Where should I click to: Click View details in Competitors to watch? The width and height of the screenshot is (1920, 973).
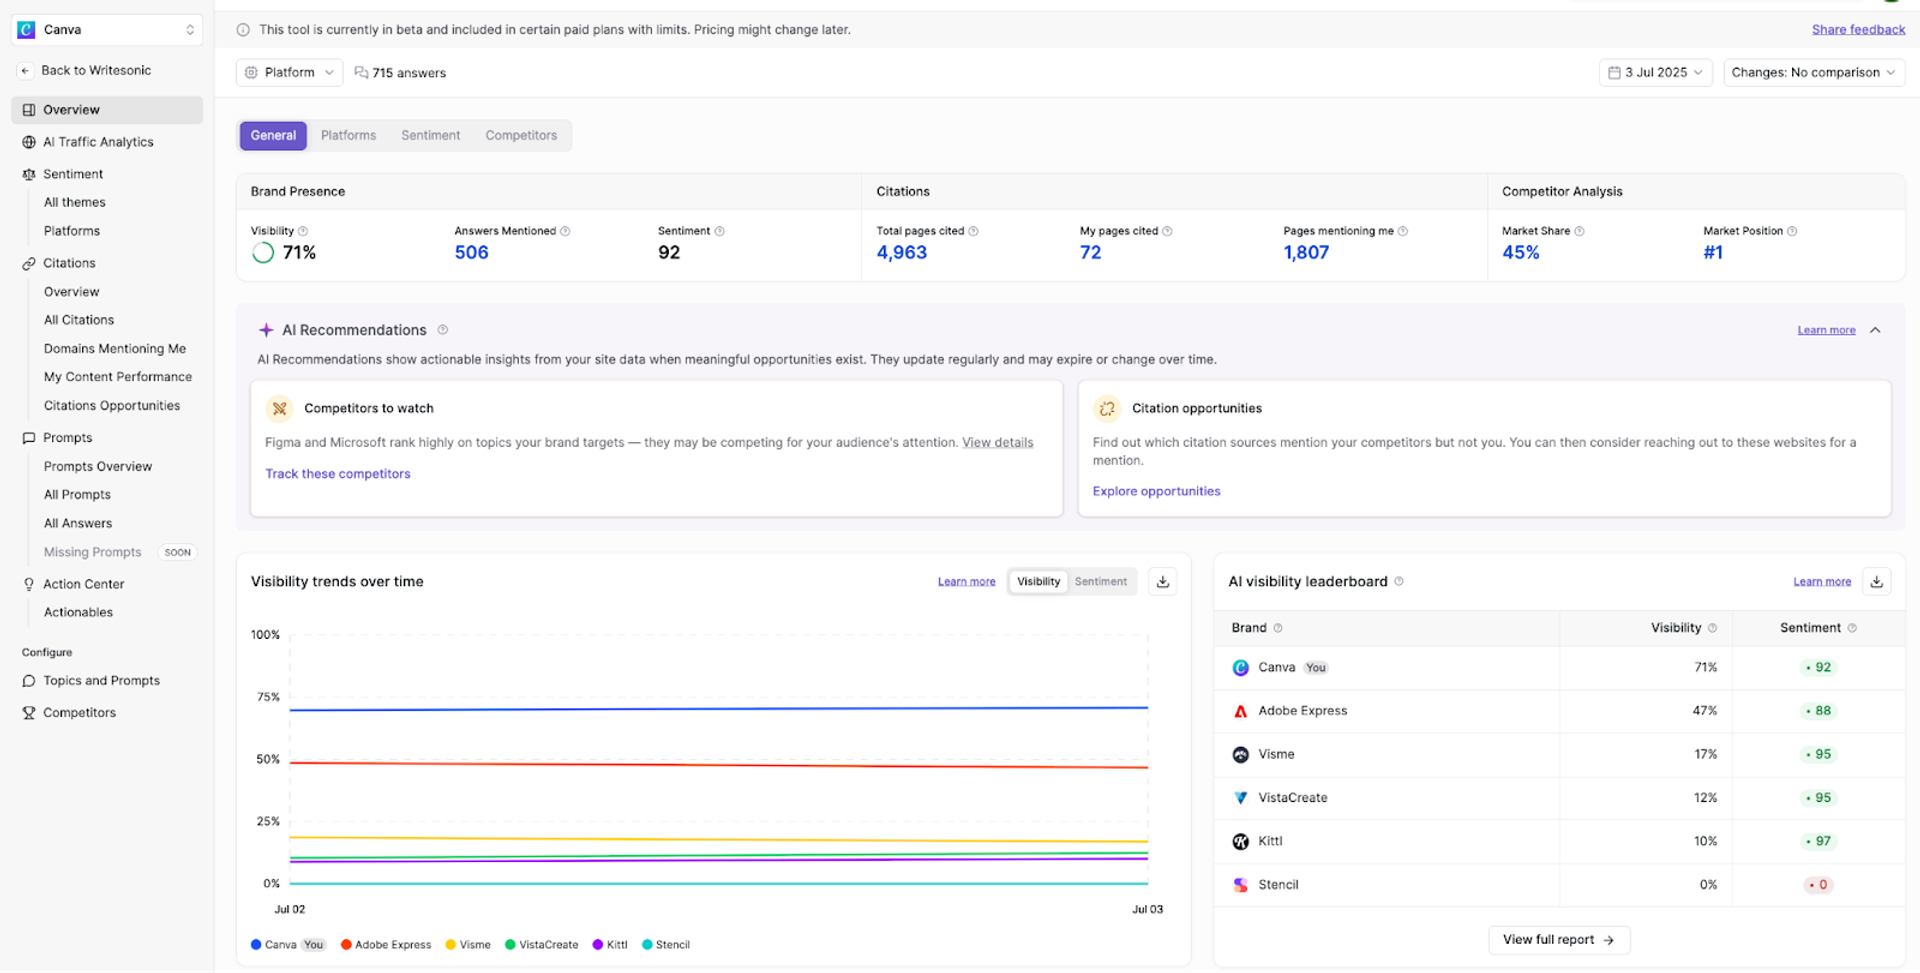(x=998, y=443)
